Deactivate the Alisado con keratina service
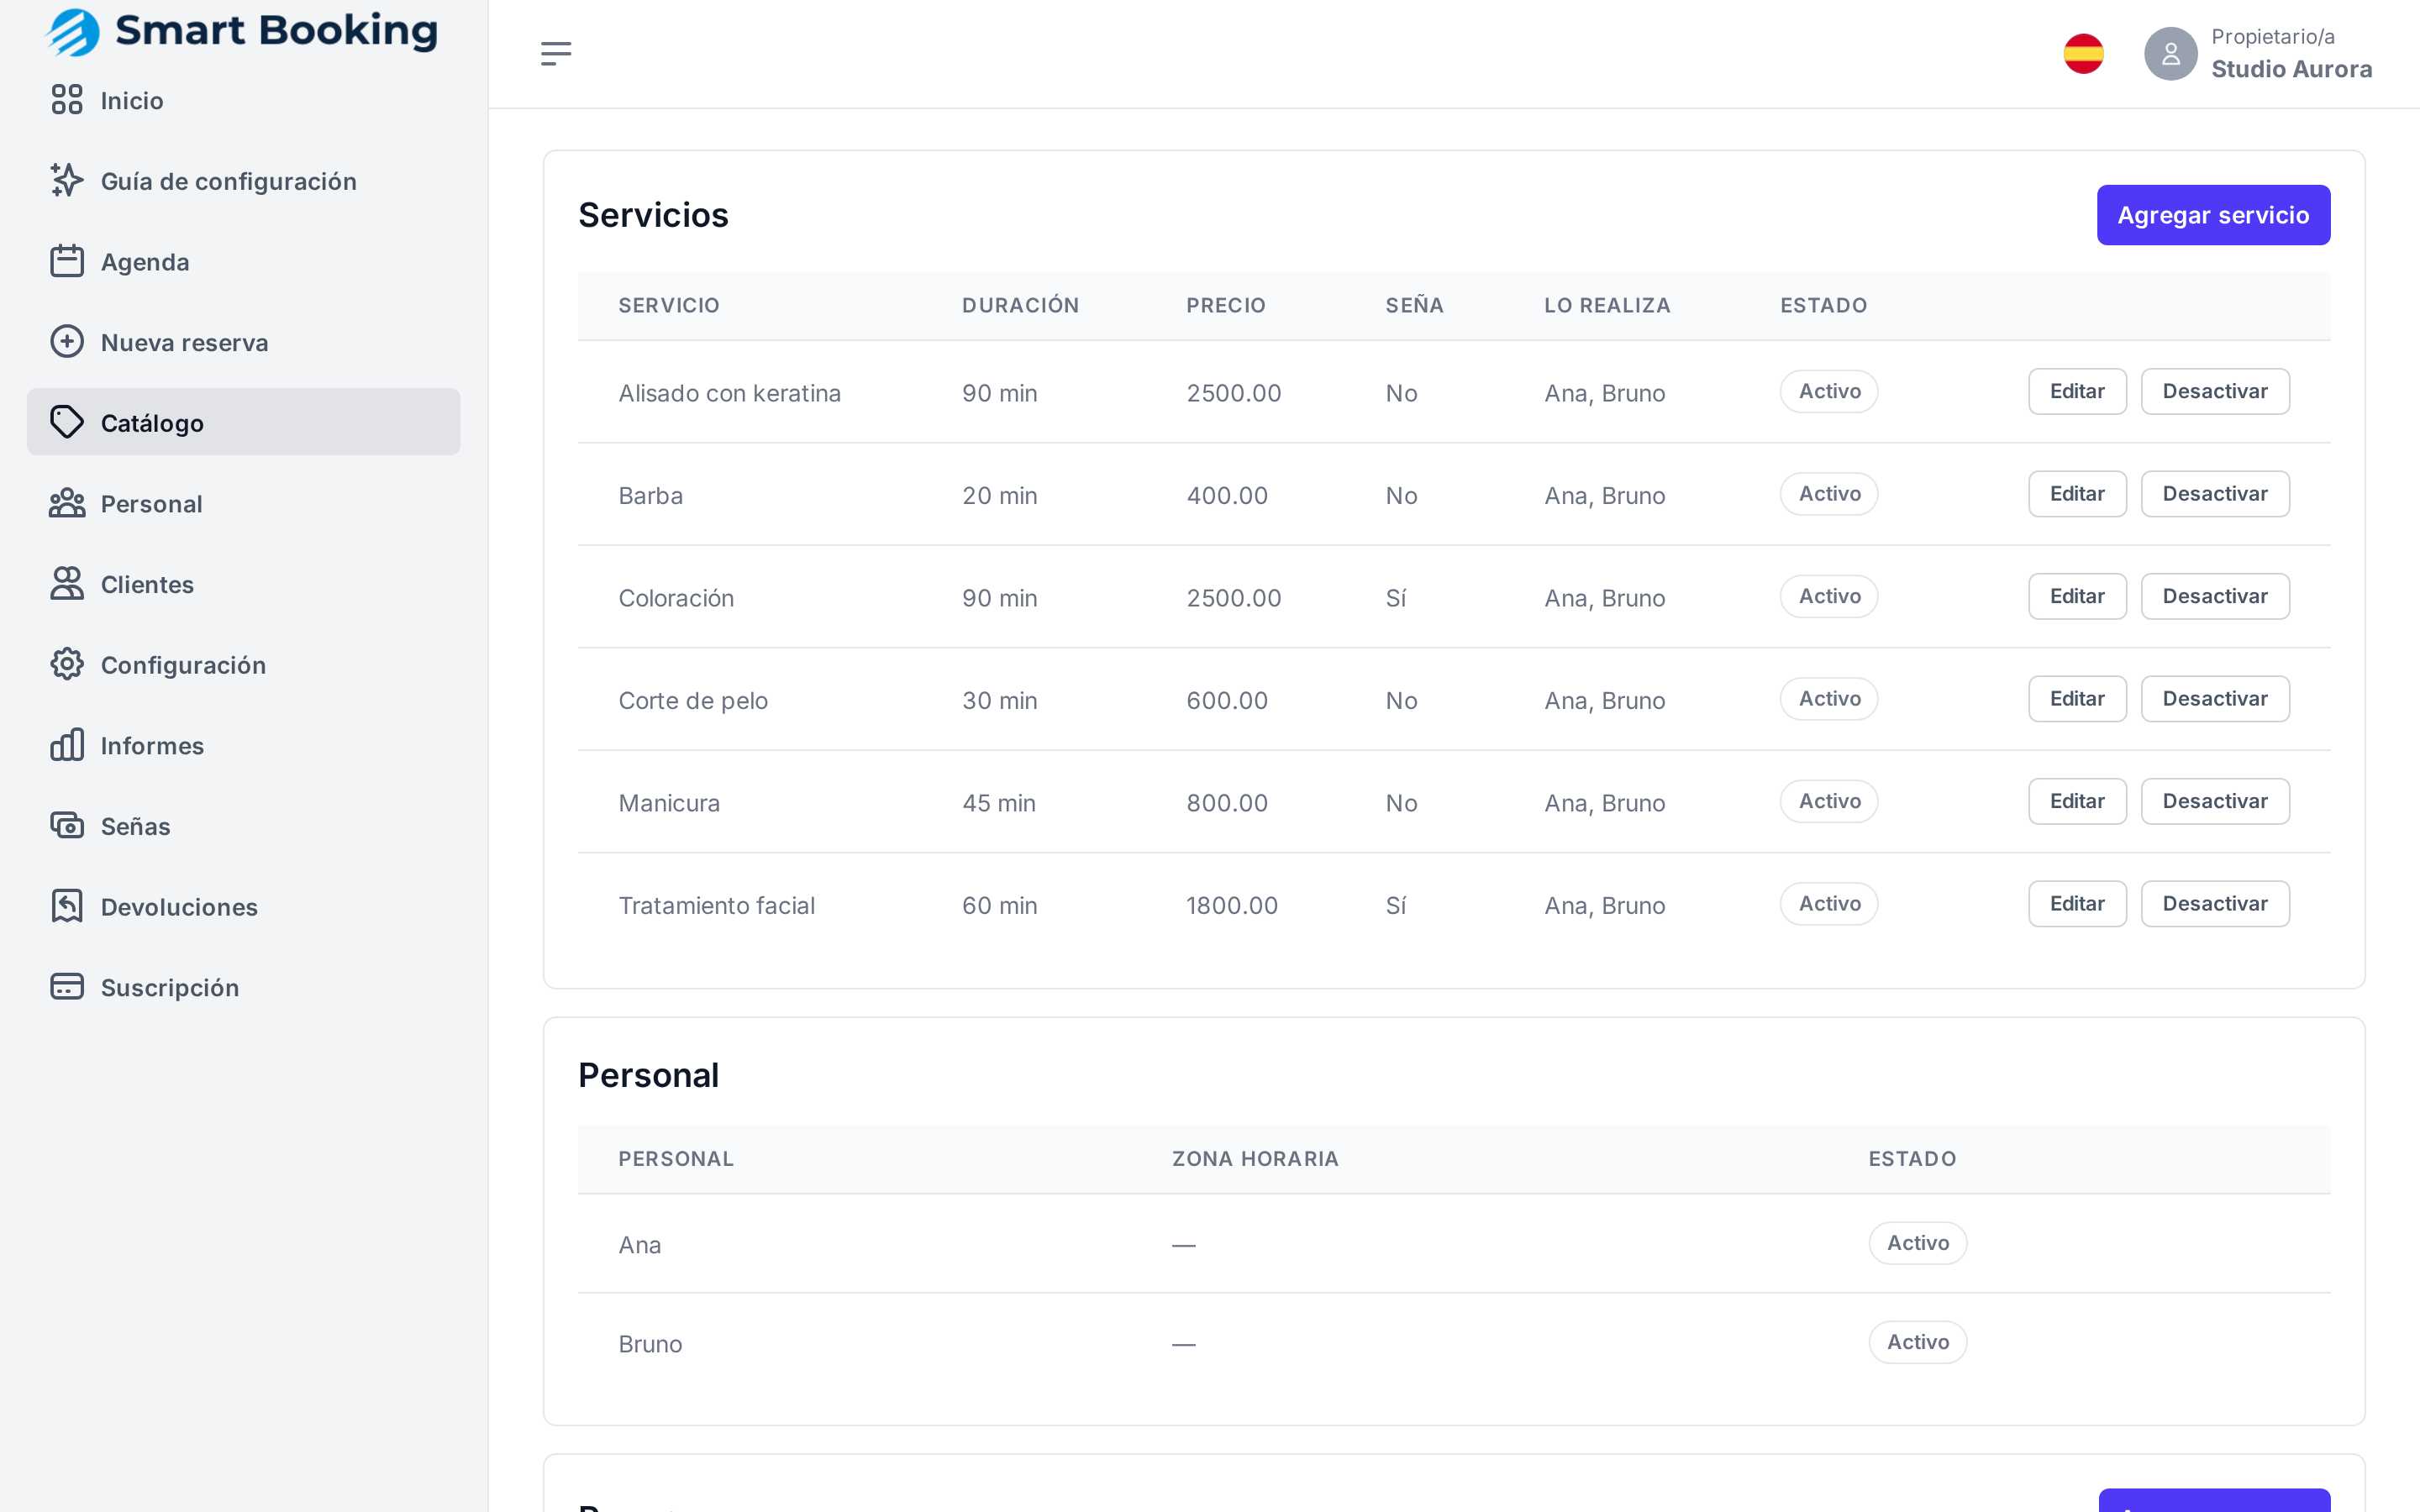 (x=2215, y=391)
